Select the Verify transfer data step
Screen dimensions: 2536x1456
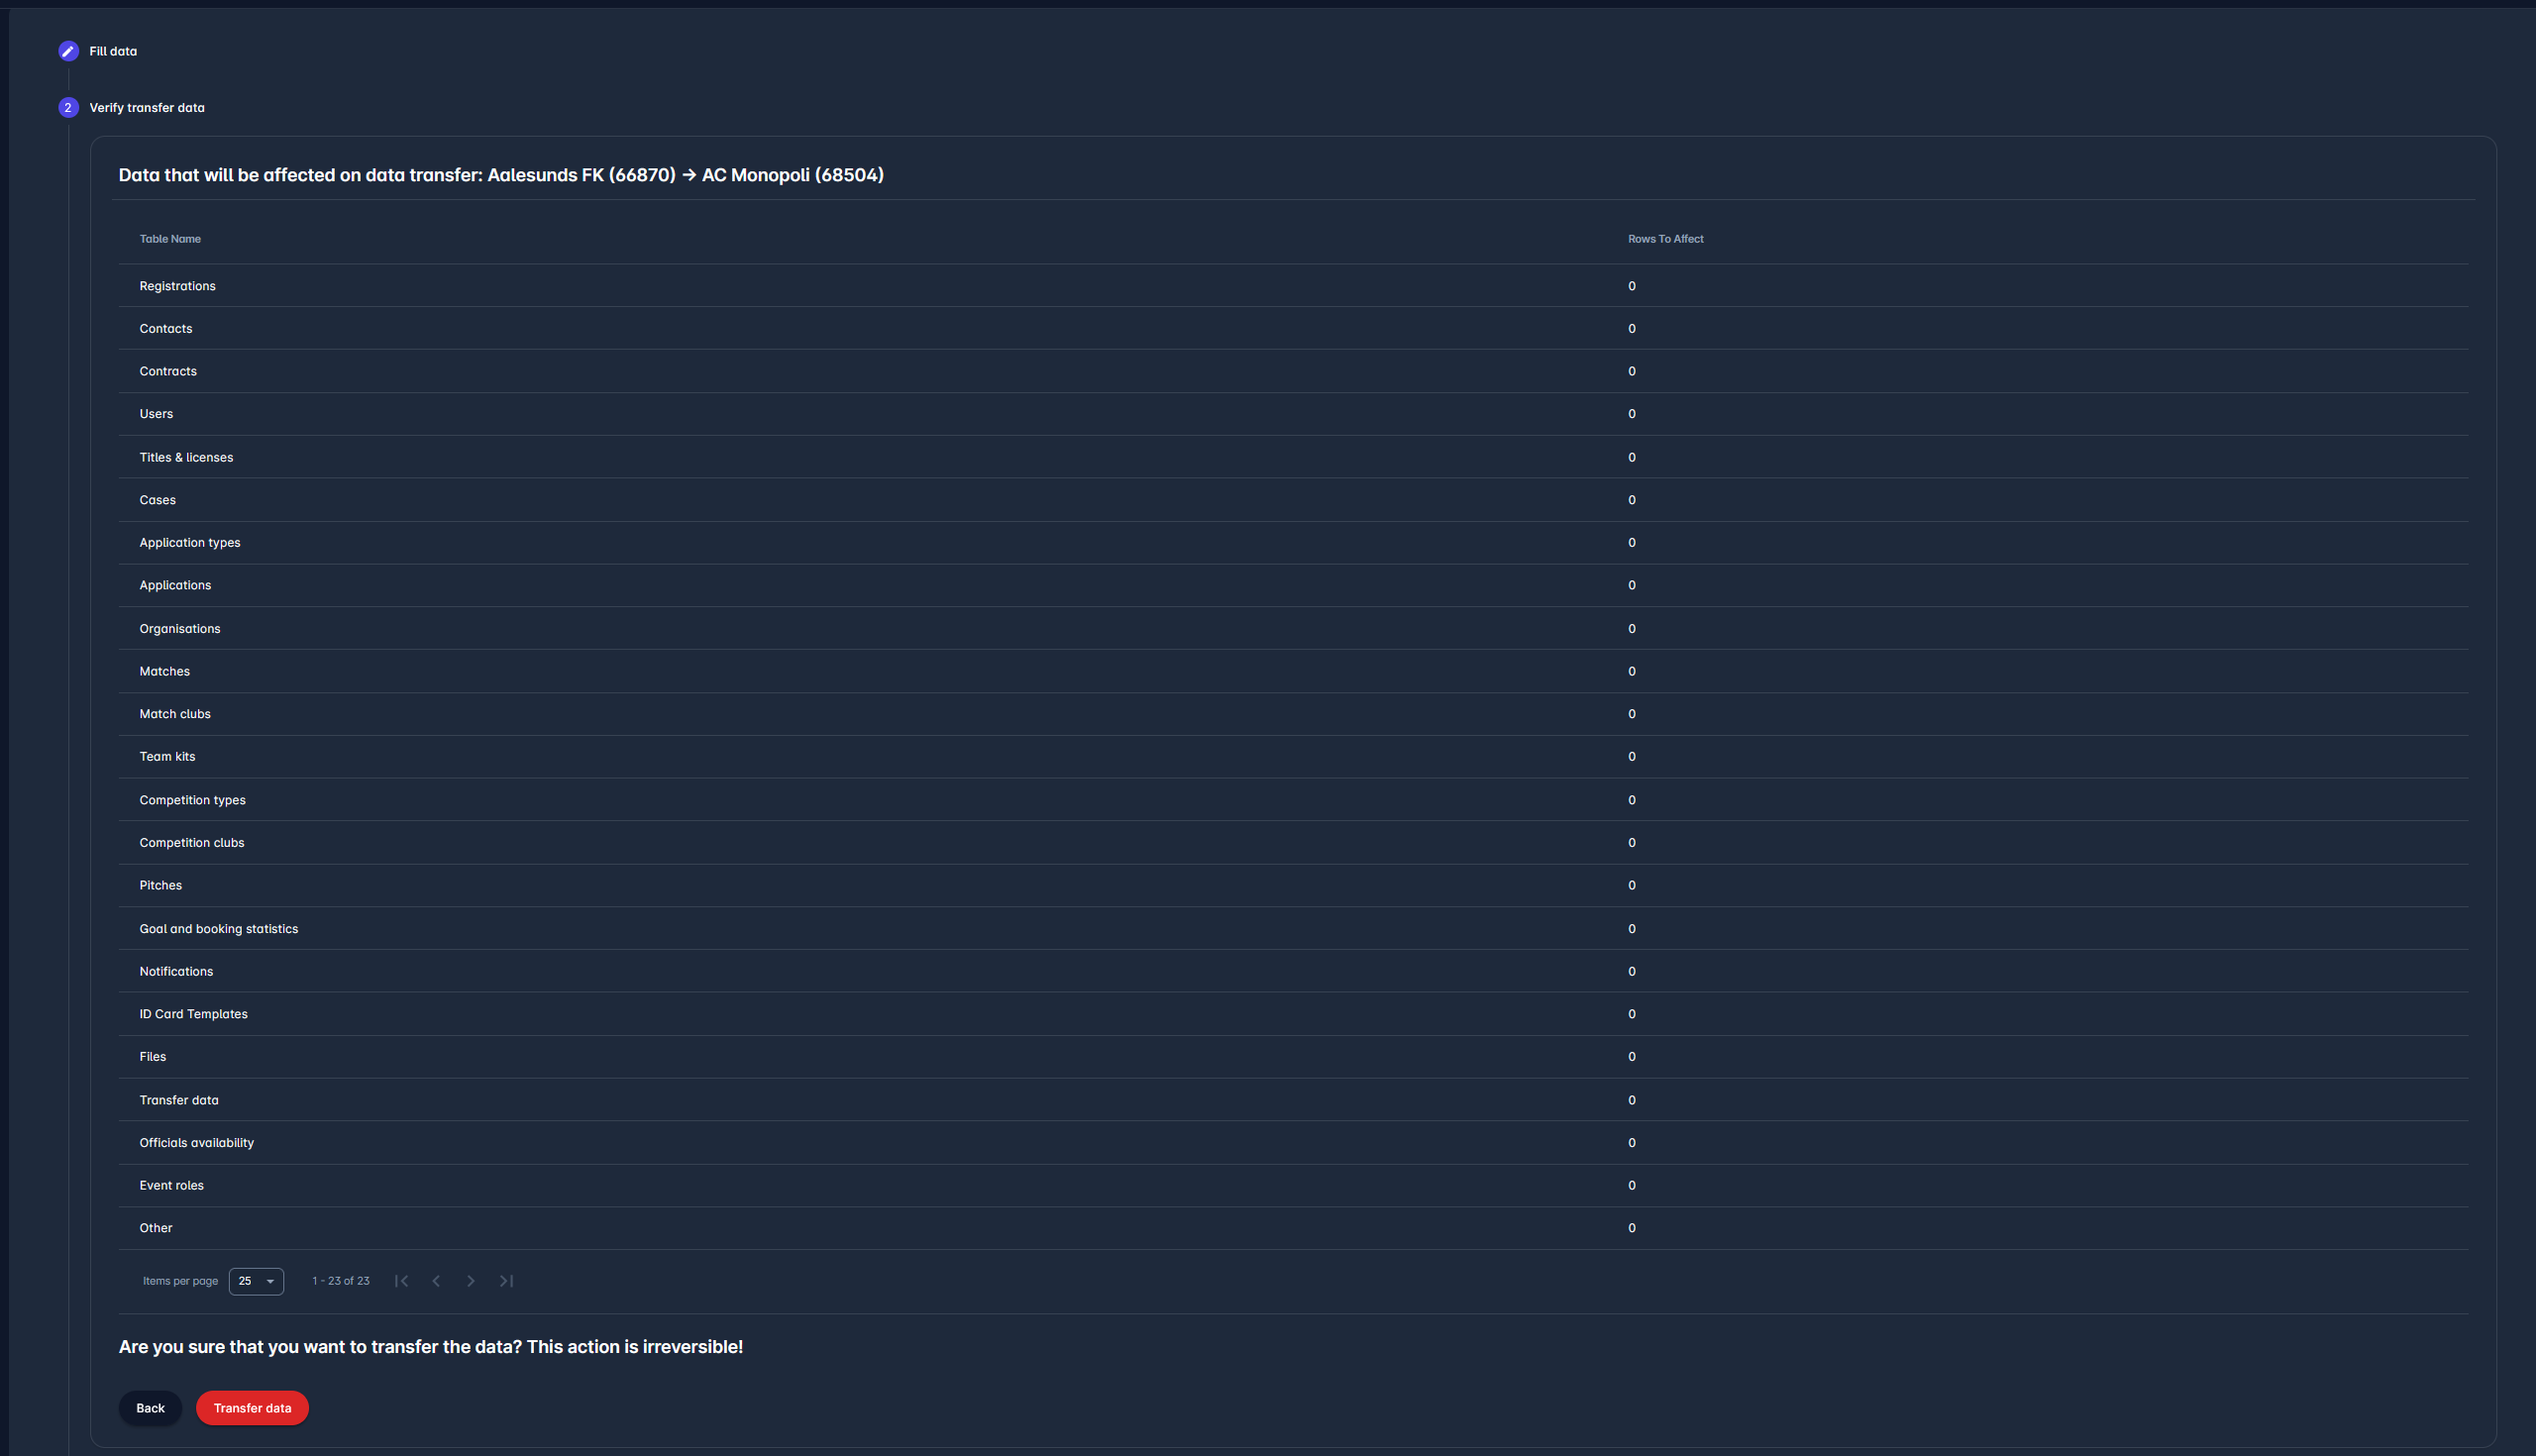[147, 108]
